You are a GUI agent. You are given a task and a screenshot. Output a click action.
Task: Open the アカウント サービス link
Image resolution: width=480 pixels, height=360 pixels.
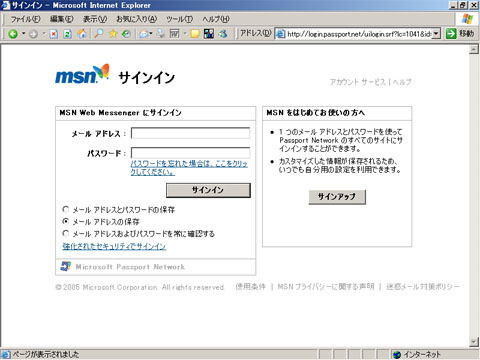pyautogui.click(x=357, y=82)
